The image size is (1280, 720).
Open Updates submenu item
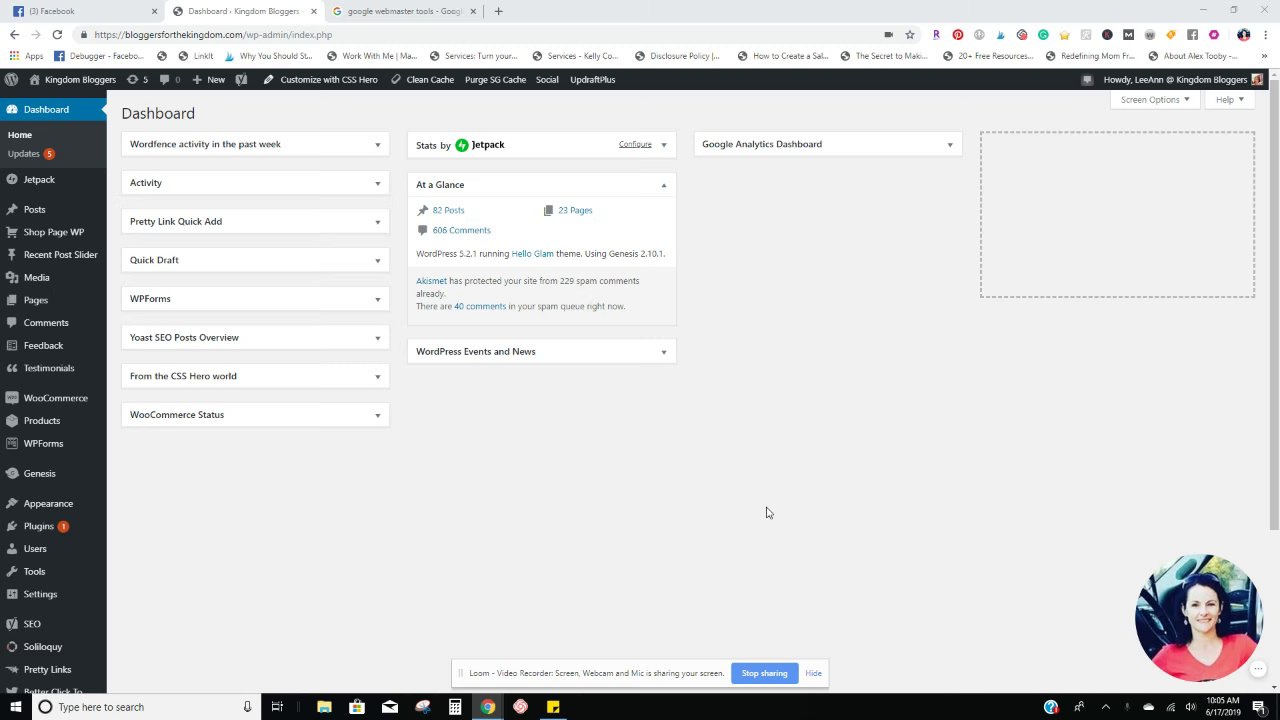tap(30, 154)
